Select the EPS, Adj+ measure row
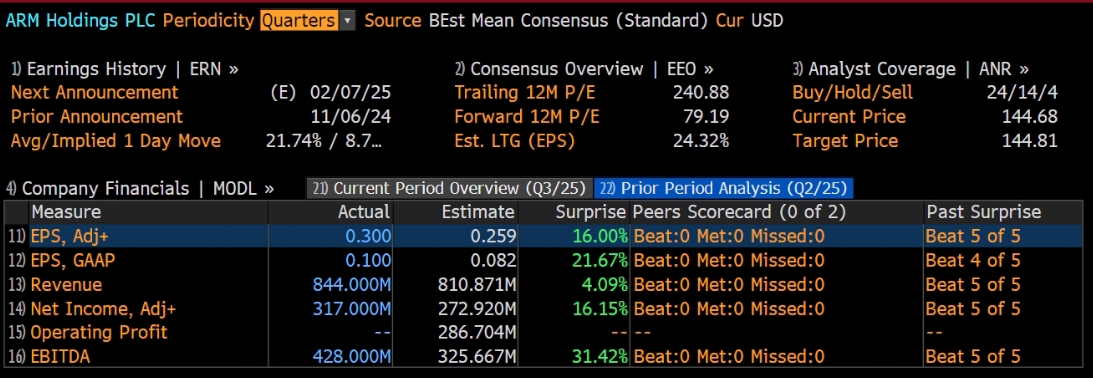 544,236
